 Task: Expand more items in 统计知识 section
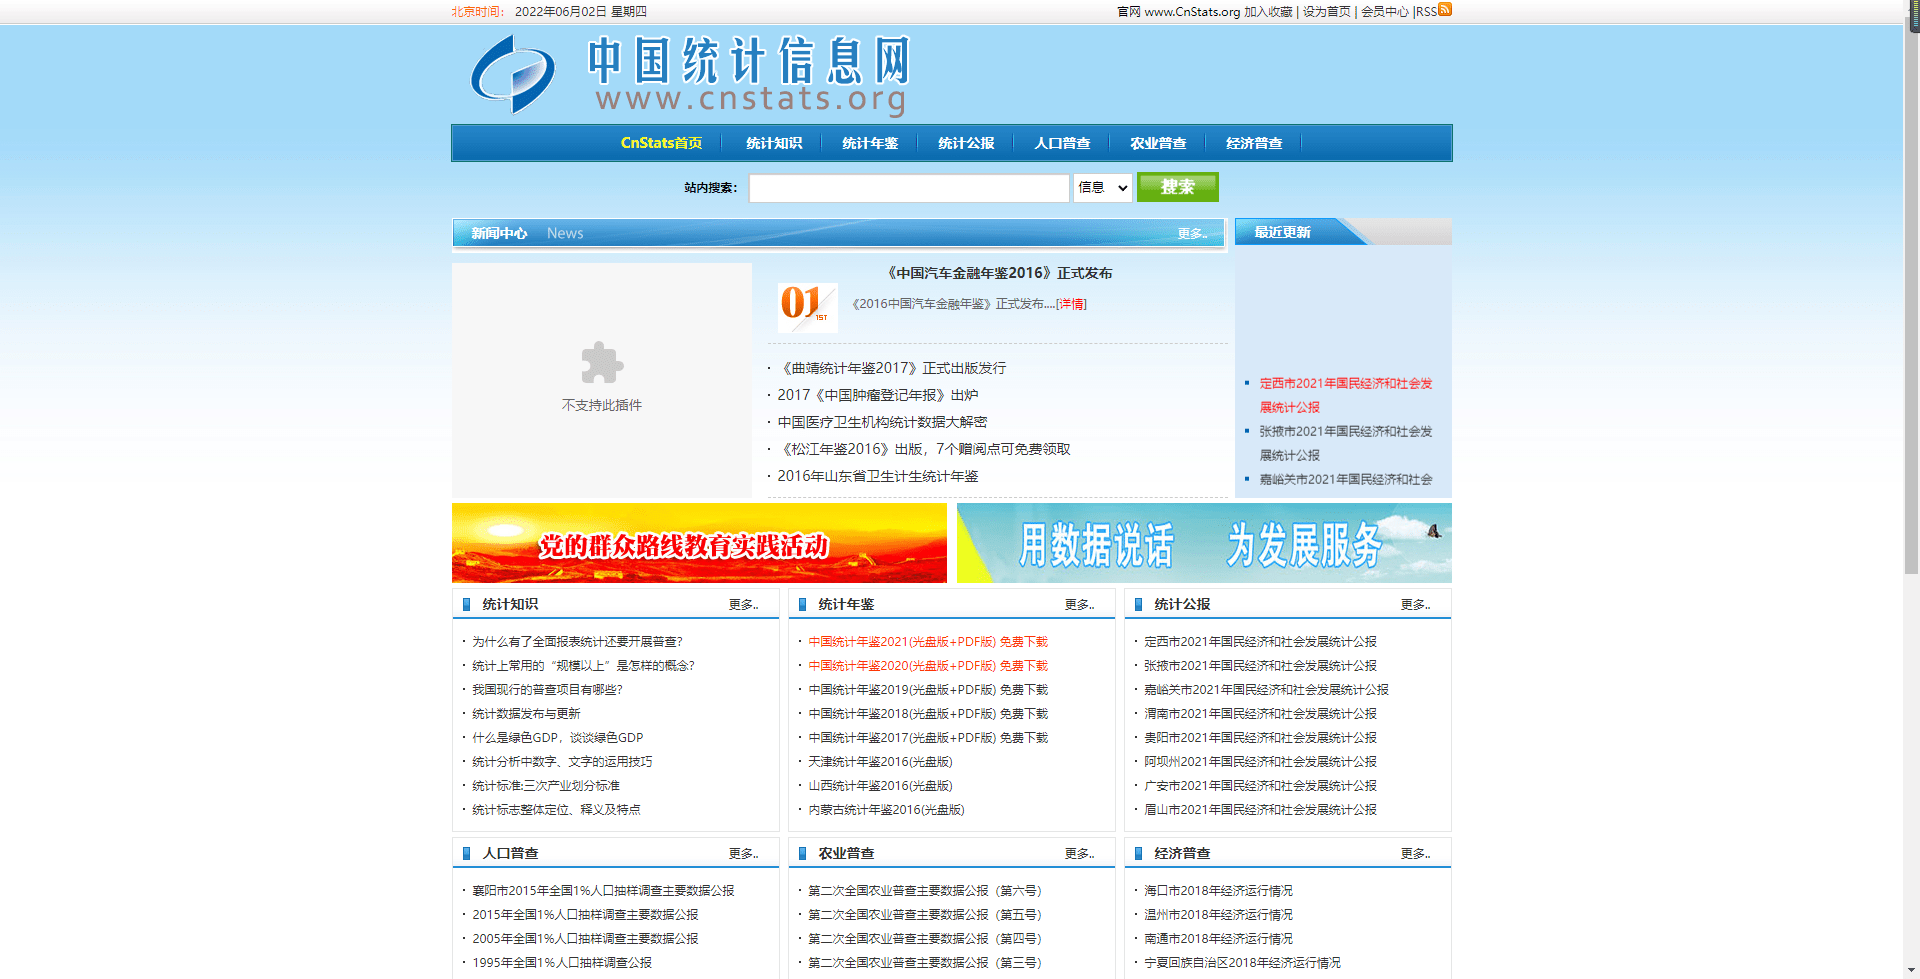[743, 605]
